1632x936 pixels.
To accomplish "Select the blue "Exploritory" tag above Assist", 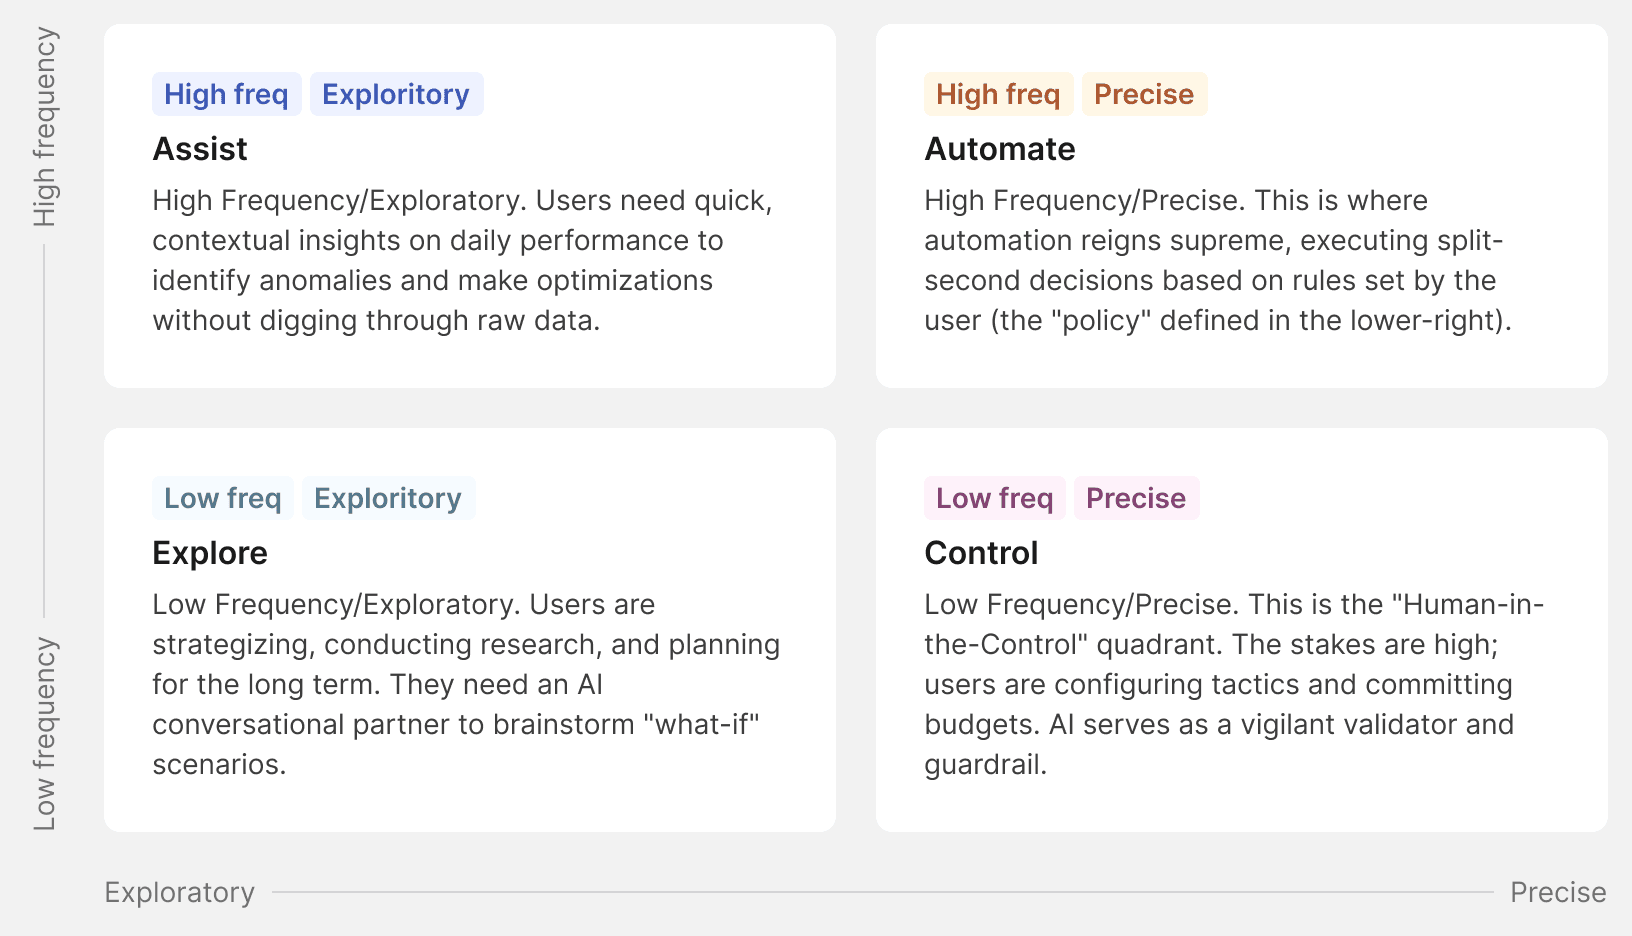I will (396, 94).
